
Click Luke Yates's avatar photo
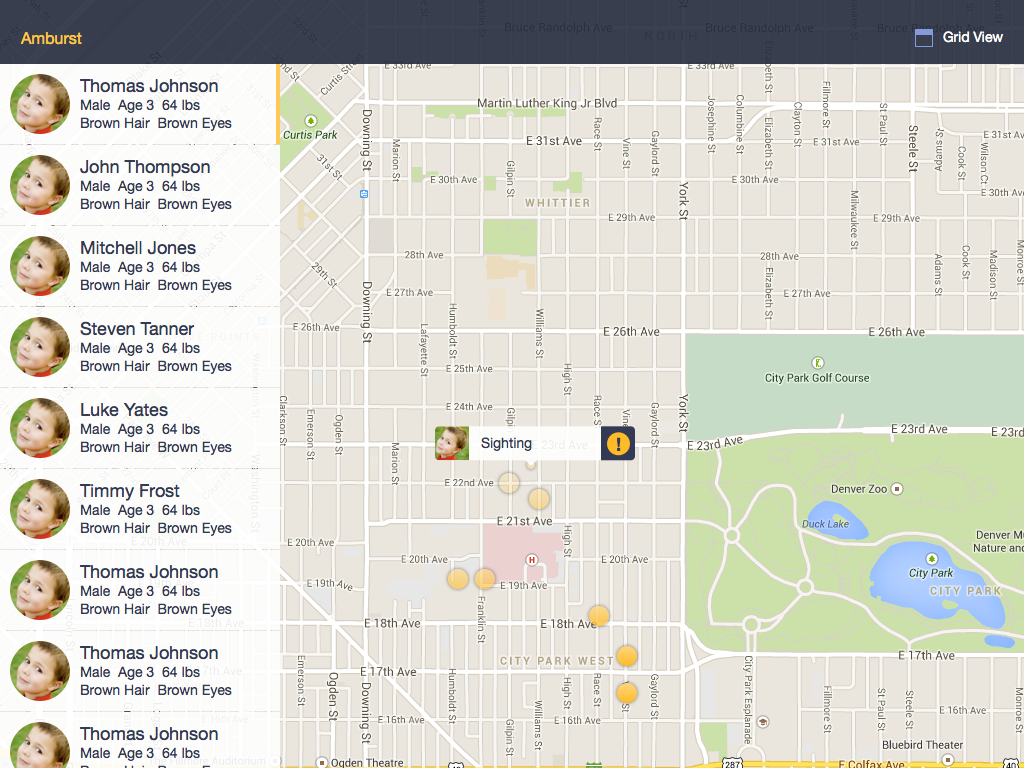tap(40, 428)
